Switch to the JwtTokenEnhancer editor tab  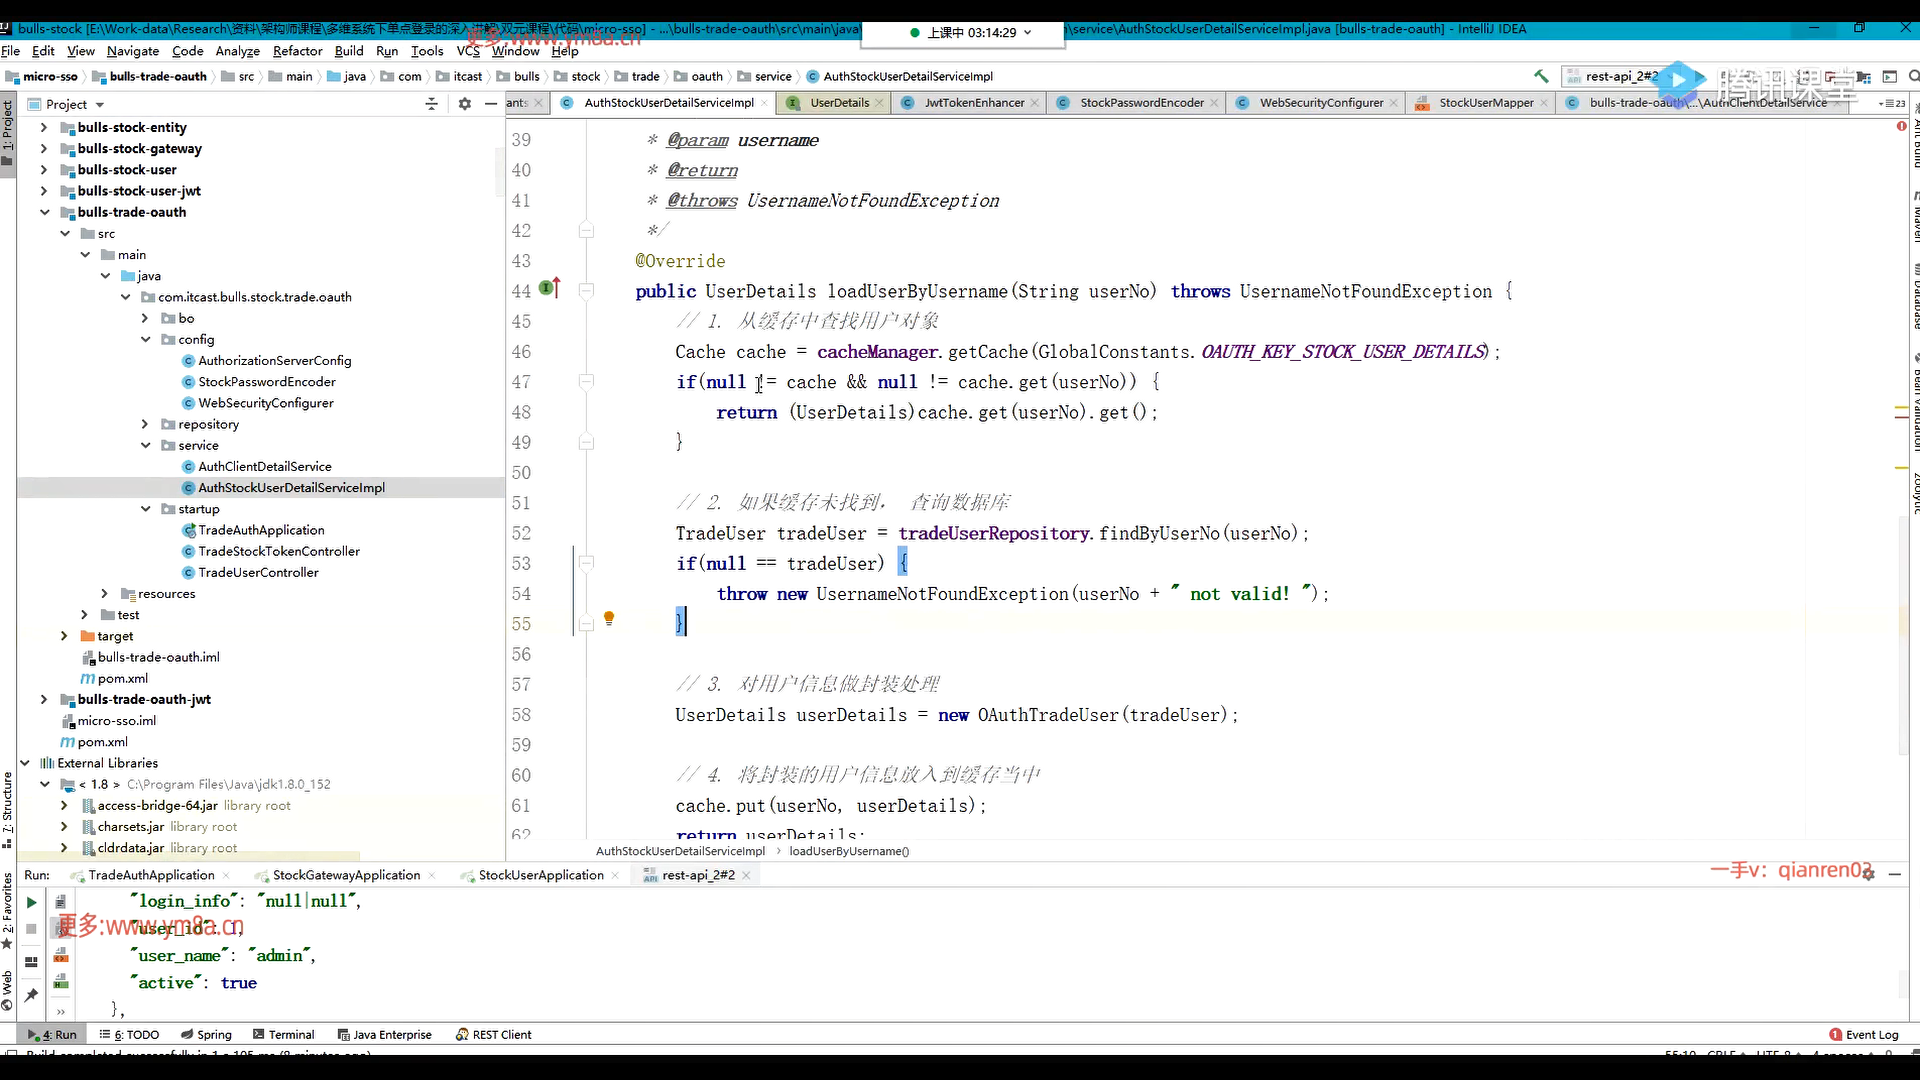[x=973, y=103]
